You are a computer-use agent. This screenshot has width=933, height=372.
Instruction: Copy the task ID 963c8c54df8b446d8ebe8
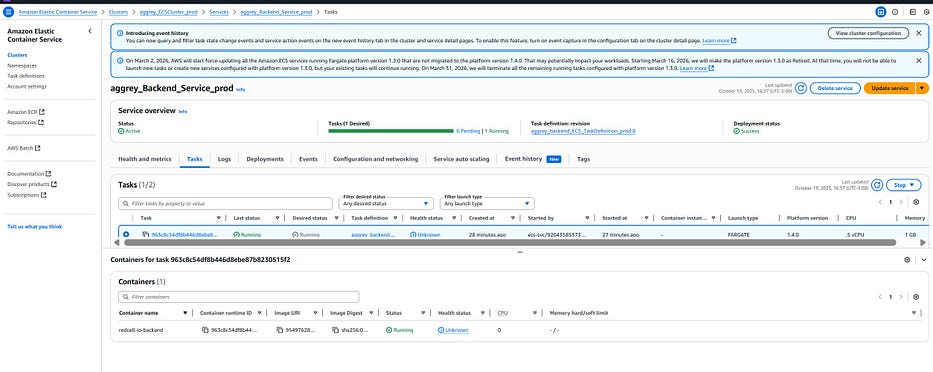(x=145, y=235)
